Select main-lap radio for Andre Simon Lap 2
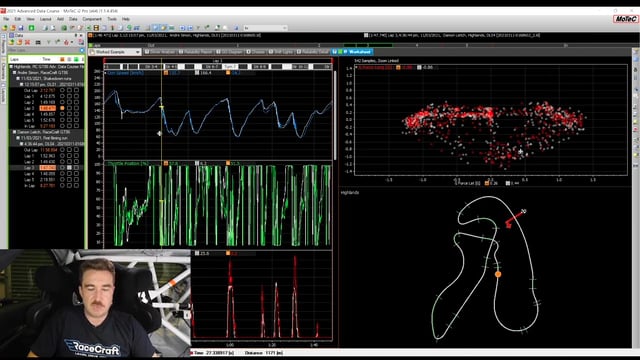 pyautogui.click(x=62, y=102)
